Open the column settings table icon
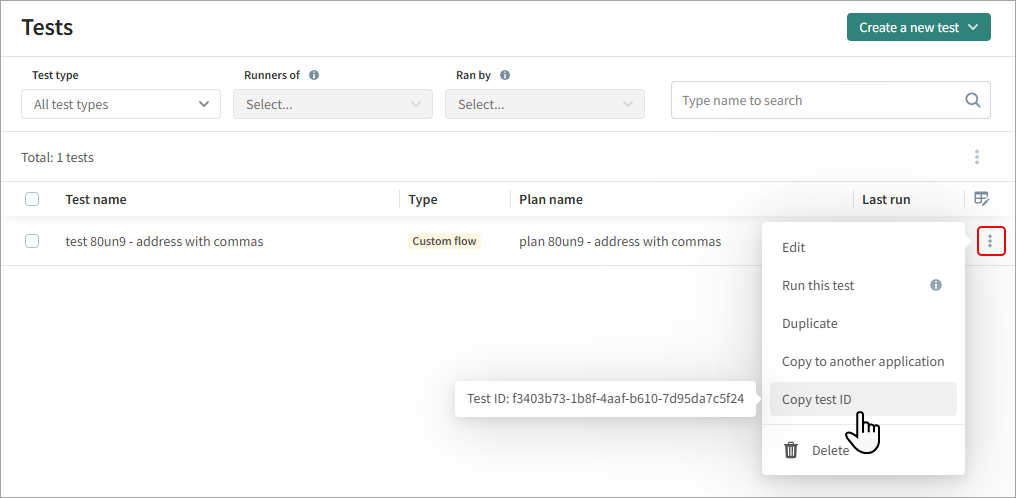The image size is (1016, 498). 981,199
